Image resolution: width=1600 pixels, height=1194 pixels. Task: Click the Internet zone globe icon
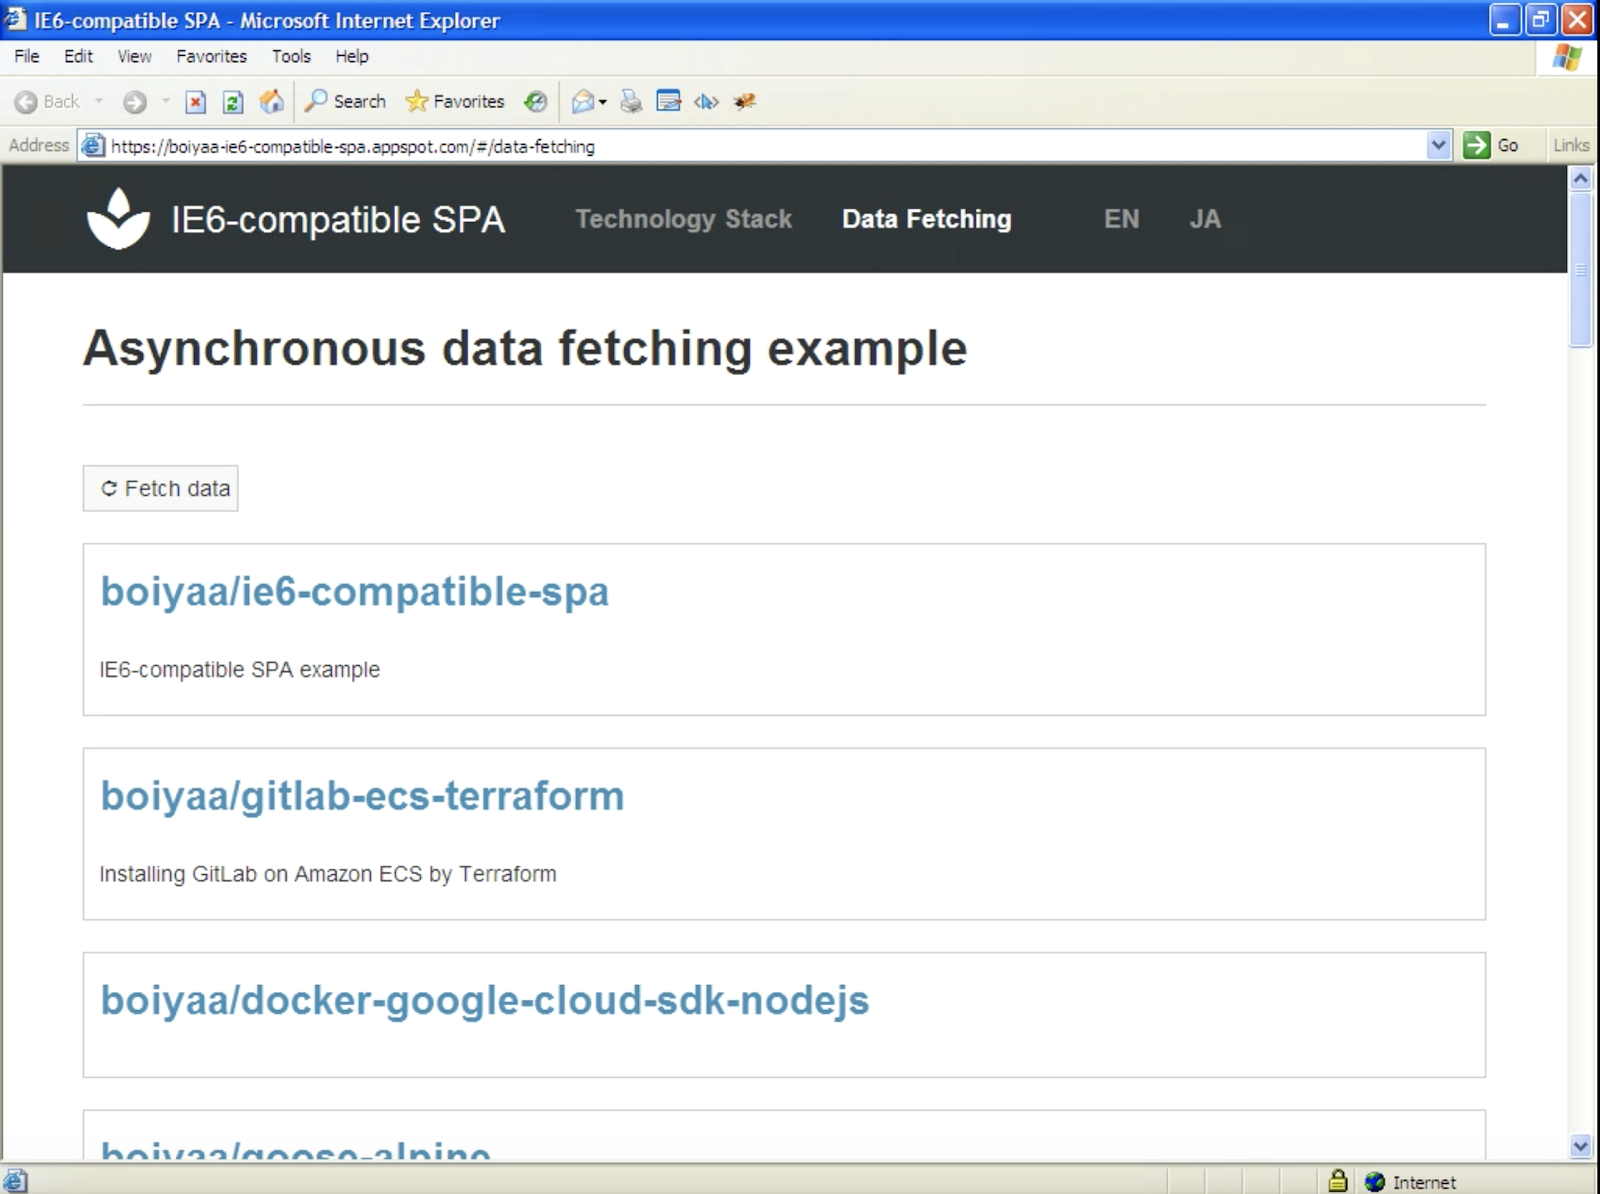click(1375, 1182)
